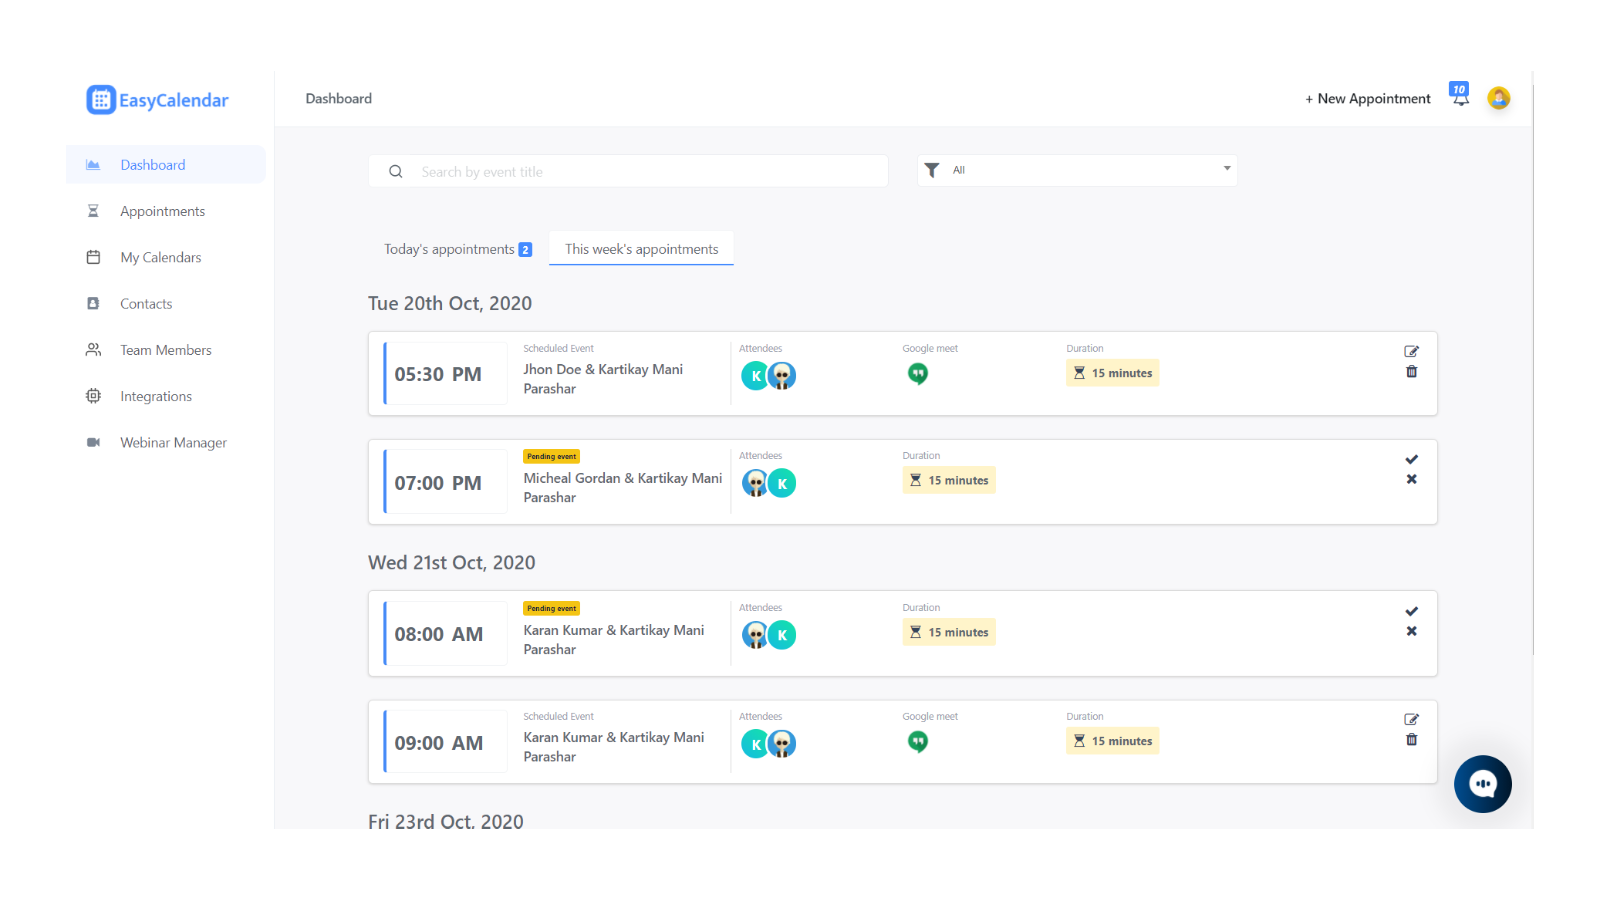Viewport: 1600px width, 900px height.
Task: Open the user profile avatar
Action: point(1498,98)
